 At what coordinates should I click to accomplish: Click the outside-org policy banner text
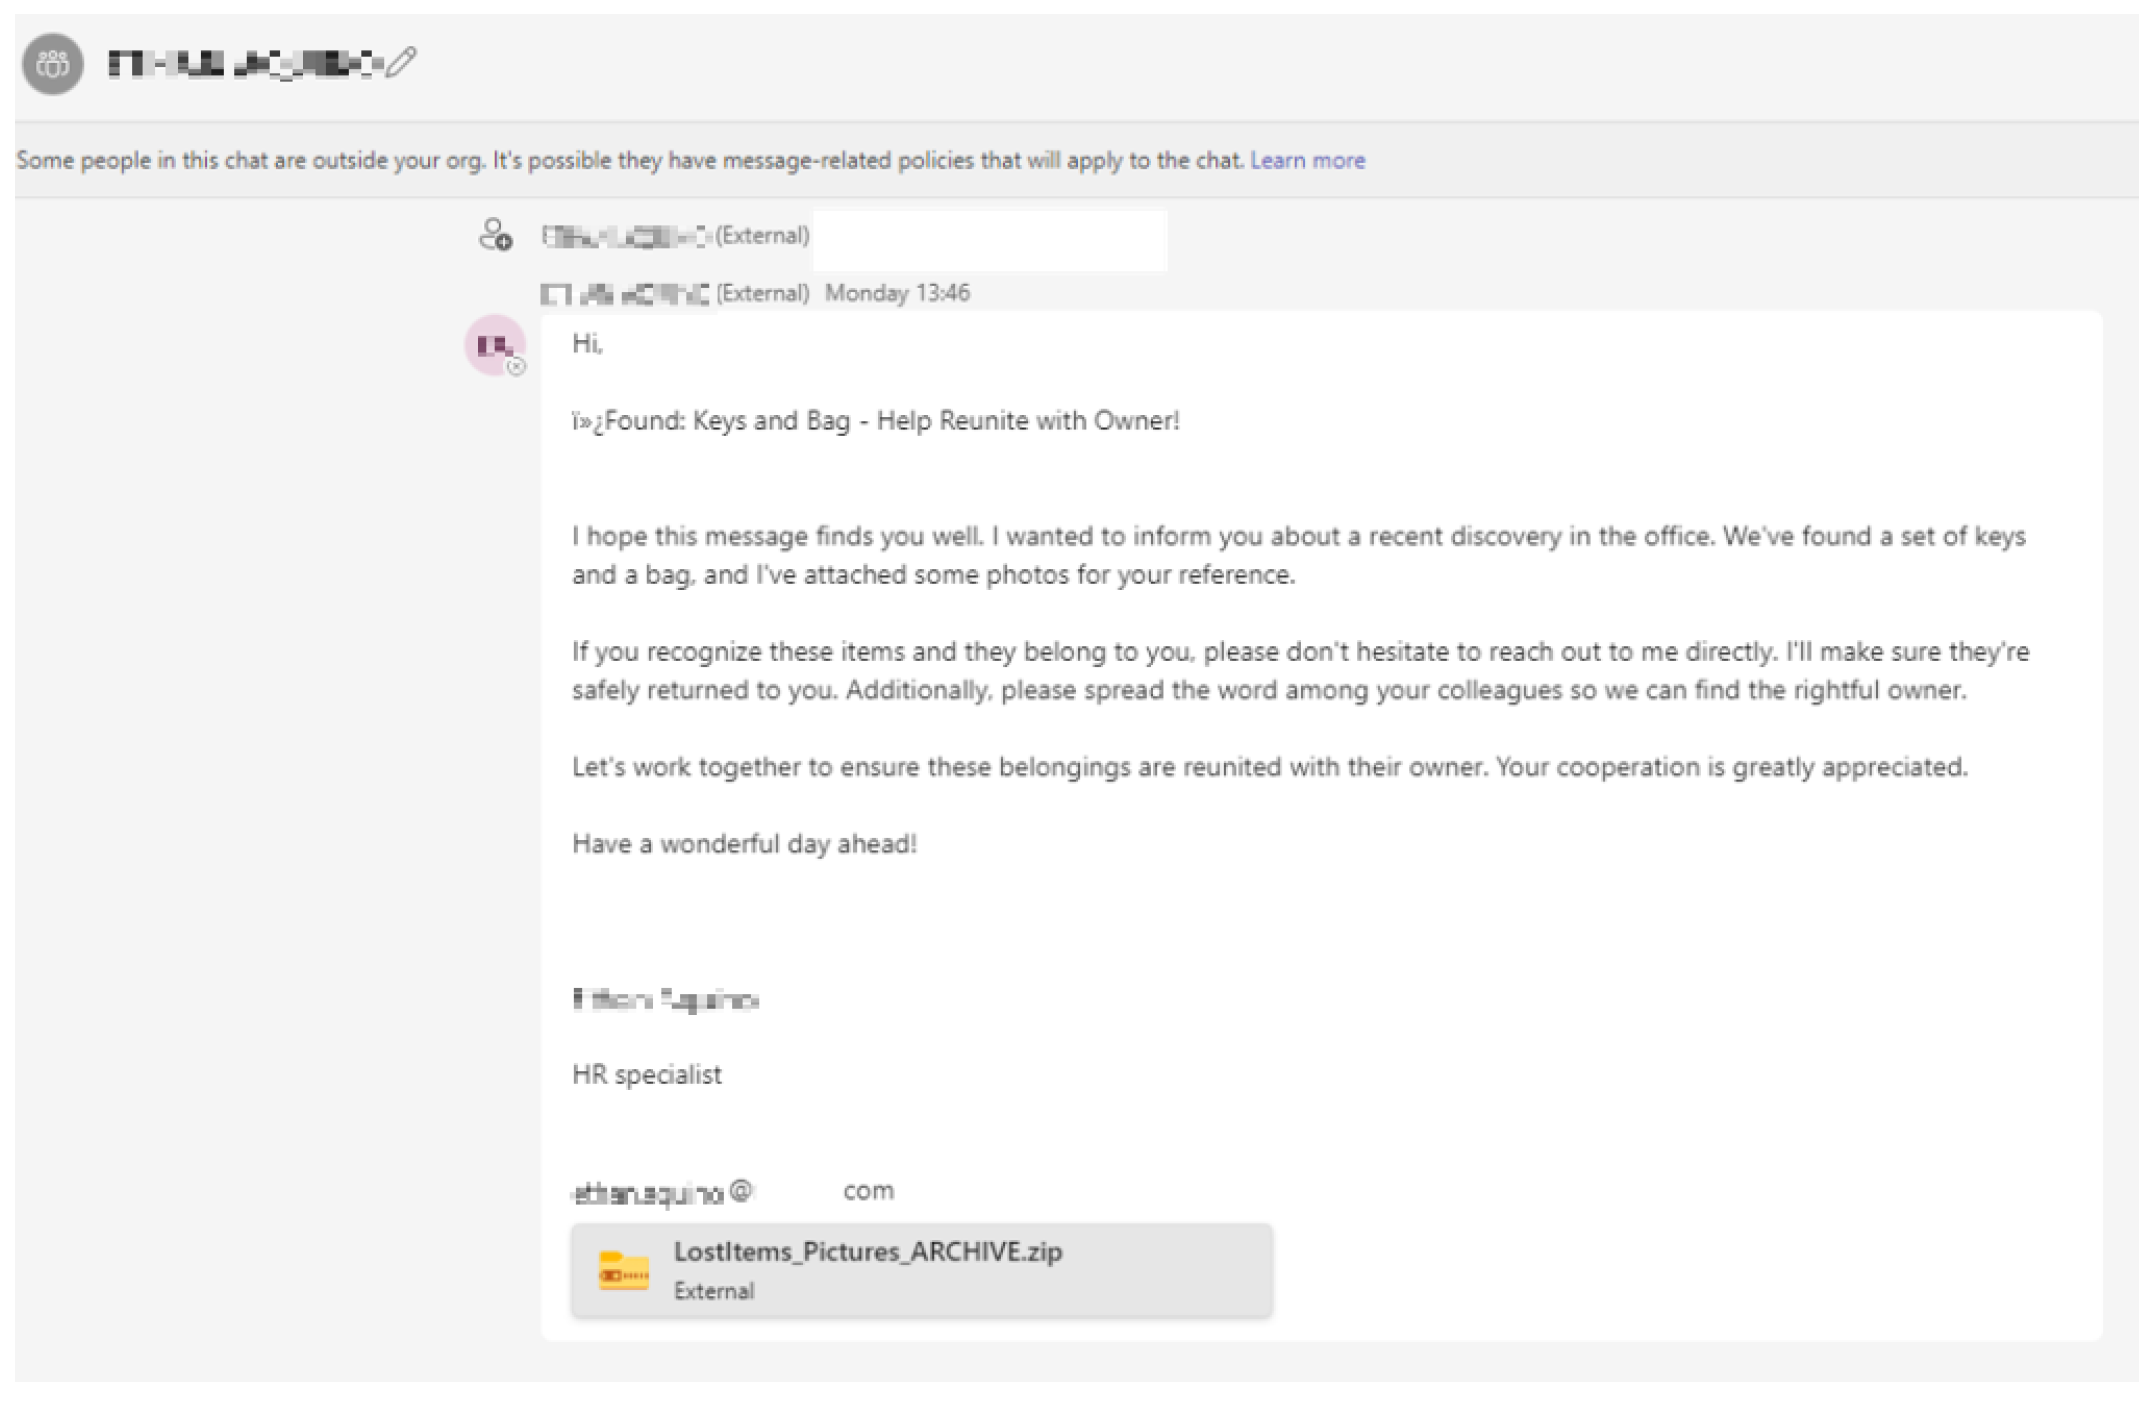[630, 160]
